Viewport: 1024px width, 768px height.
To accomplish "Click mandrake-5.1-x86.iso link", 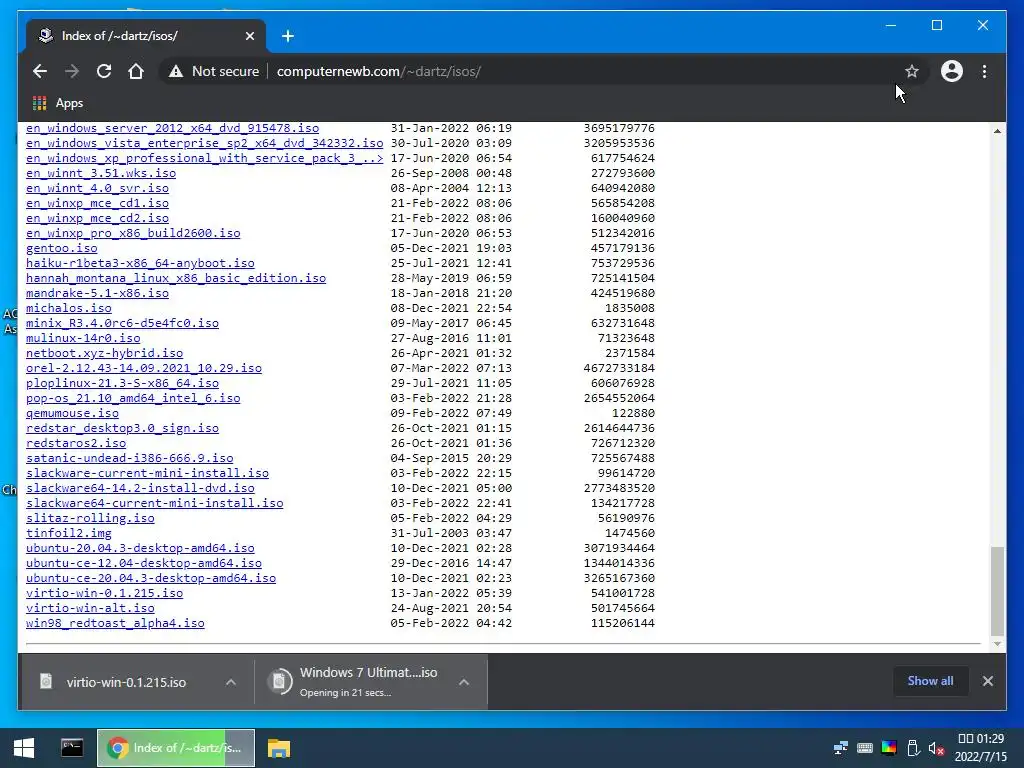I will click(x=97, y=293).
